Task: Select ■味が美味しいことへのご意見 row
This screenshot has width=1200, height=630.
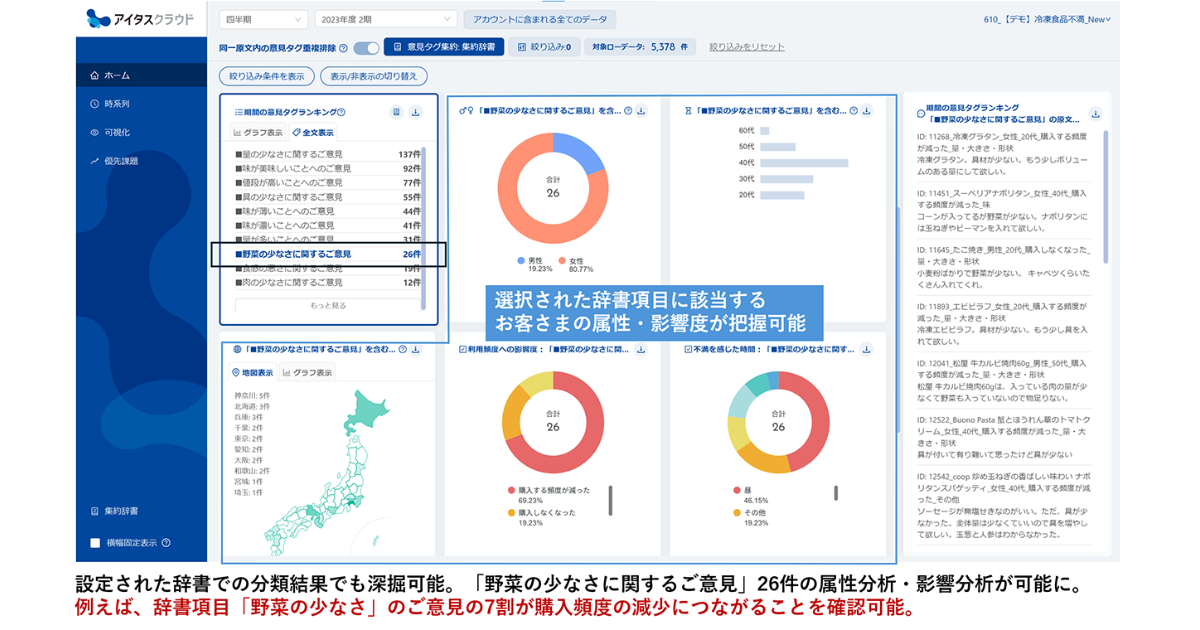Action: (x=328, y=169)
